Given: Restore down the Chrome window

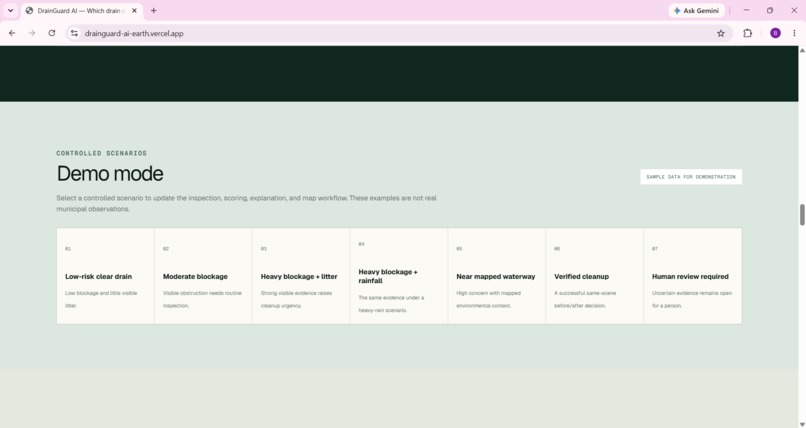Looking at the screenshot, I should (x=770, y=10).
